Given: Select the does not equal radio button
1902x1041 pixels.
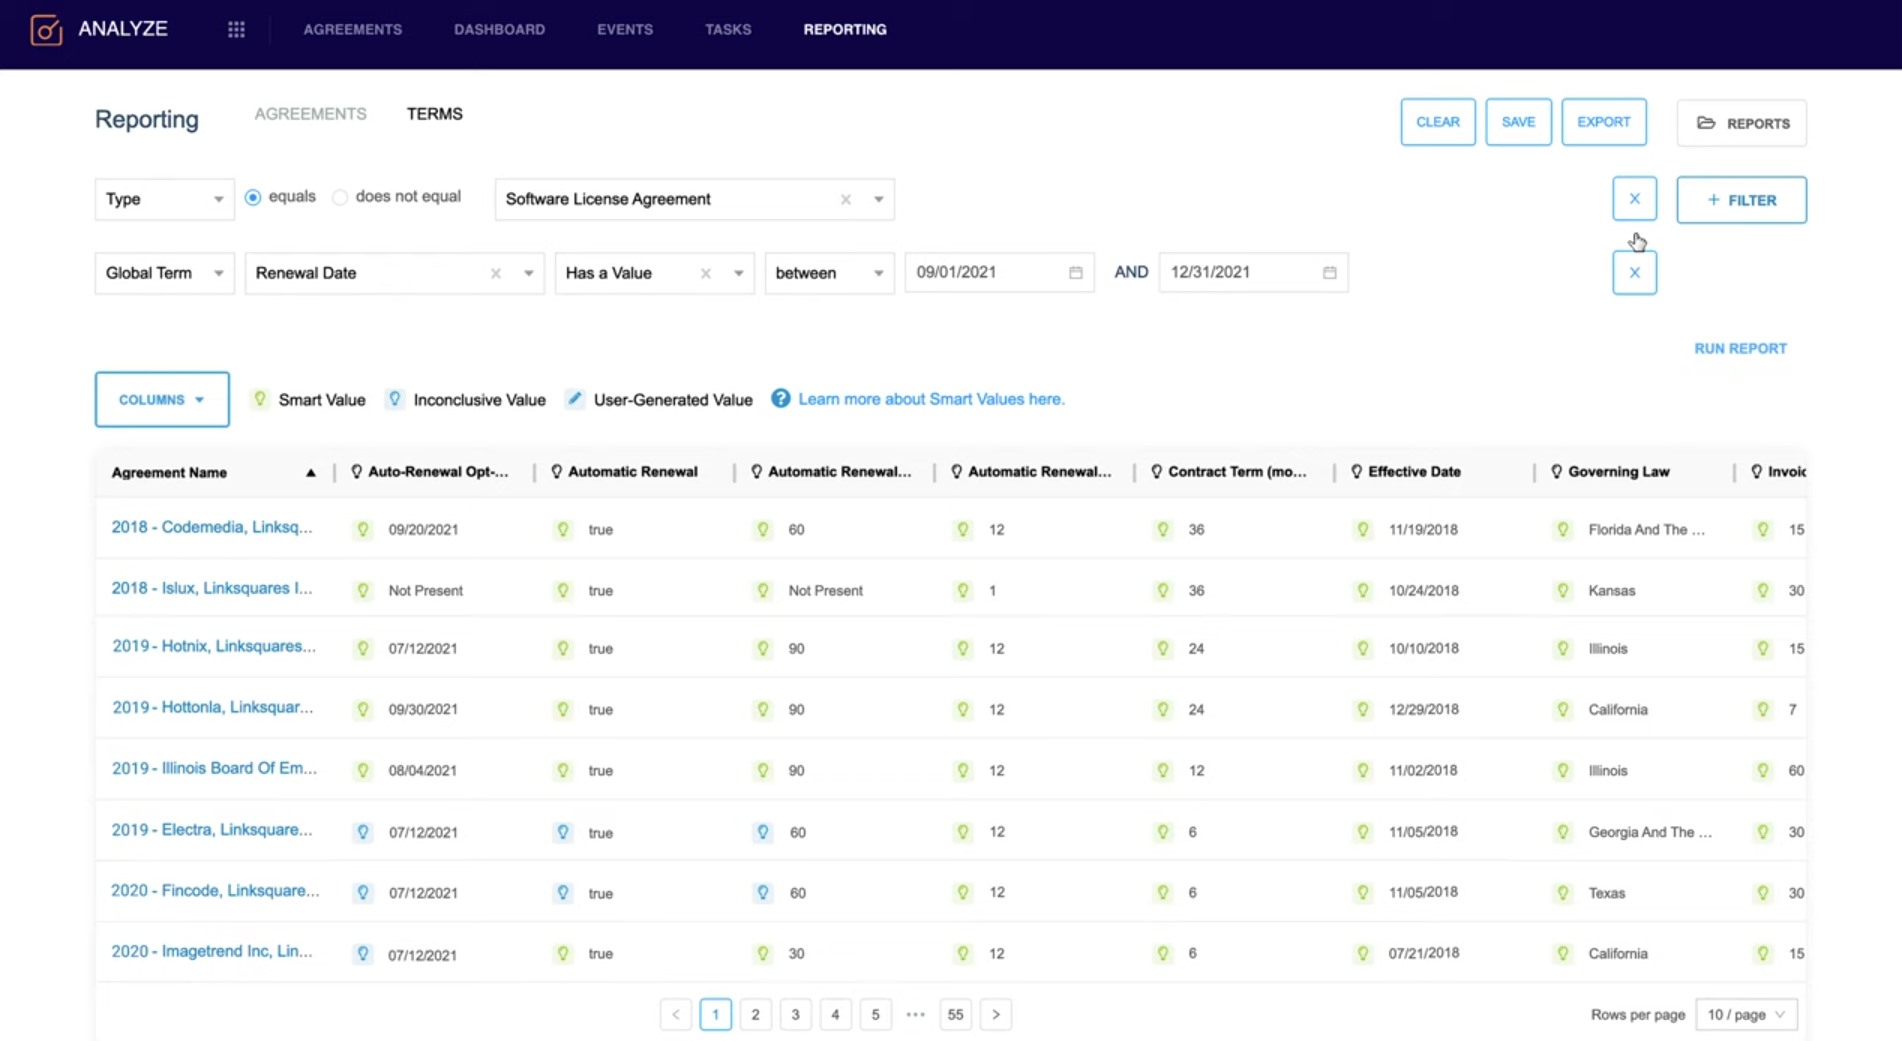Looking at the screenshot, I should (x=340, y=197).
